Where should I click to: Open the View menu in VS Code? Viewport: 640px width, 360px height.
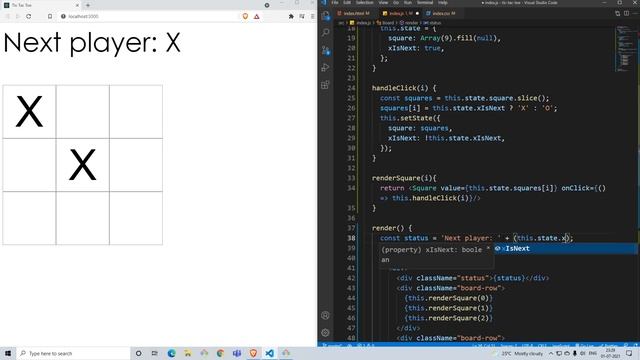coord(383,2)
